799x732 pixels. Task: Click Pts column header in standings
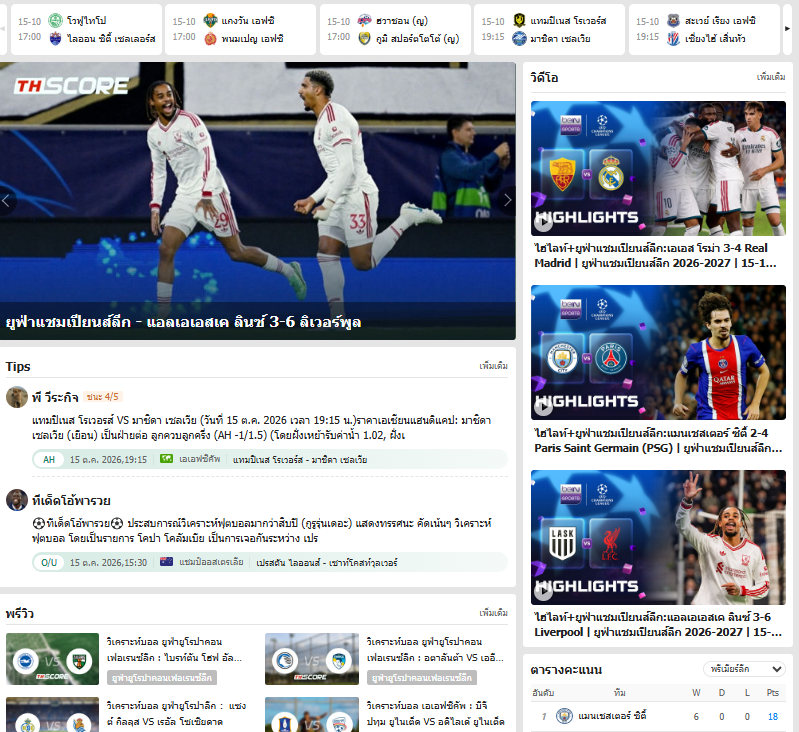[773, 692]
